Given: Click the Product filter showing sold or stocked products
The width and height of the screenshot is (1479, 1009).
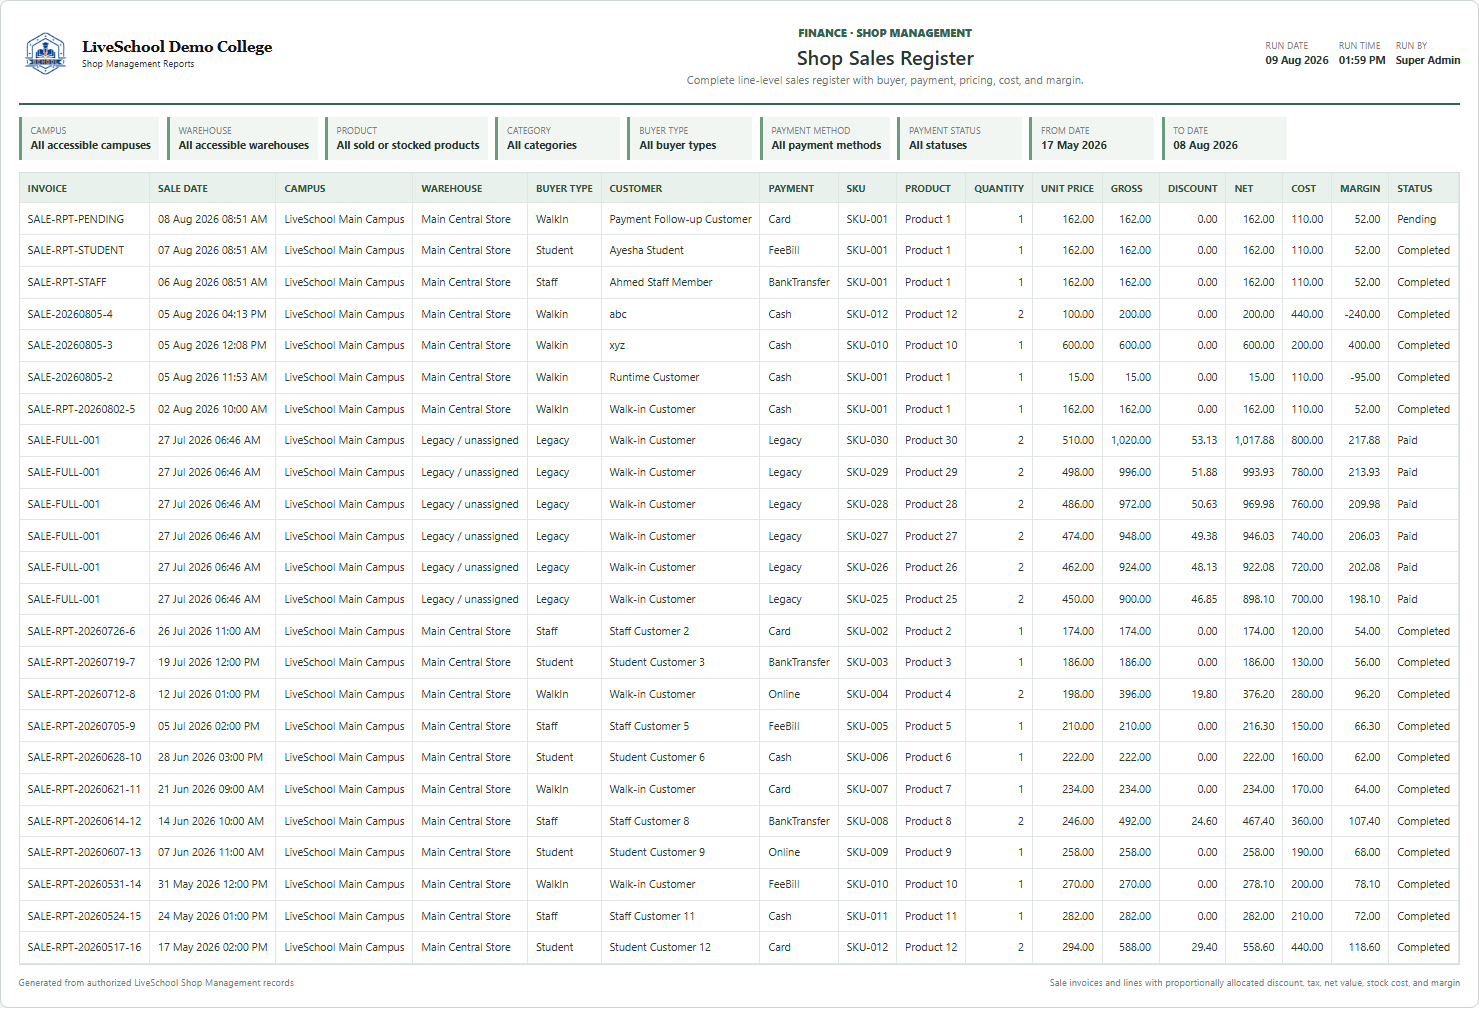Looking at the screenshot, I should (x=407, y=138).
